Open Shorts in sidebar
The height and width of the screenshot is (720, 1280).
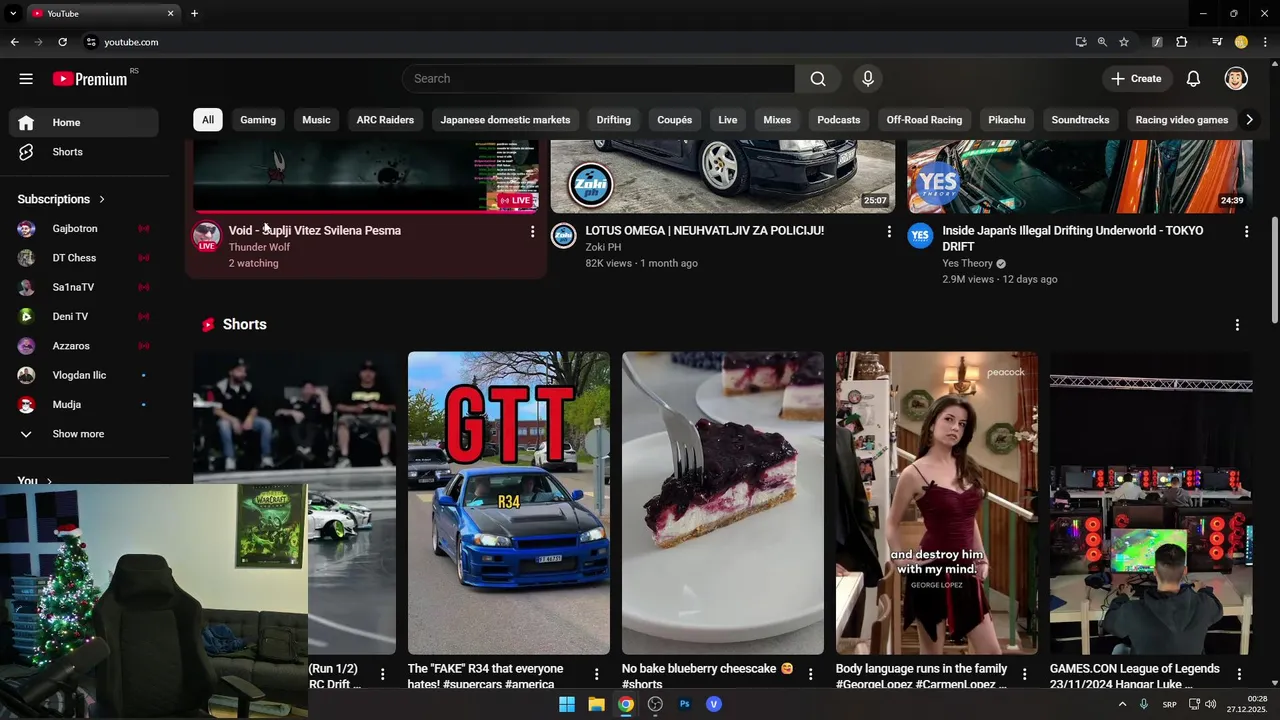[84, 152]
